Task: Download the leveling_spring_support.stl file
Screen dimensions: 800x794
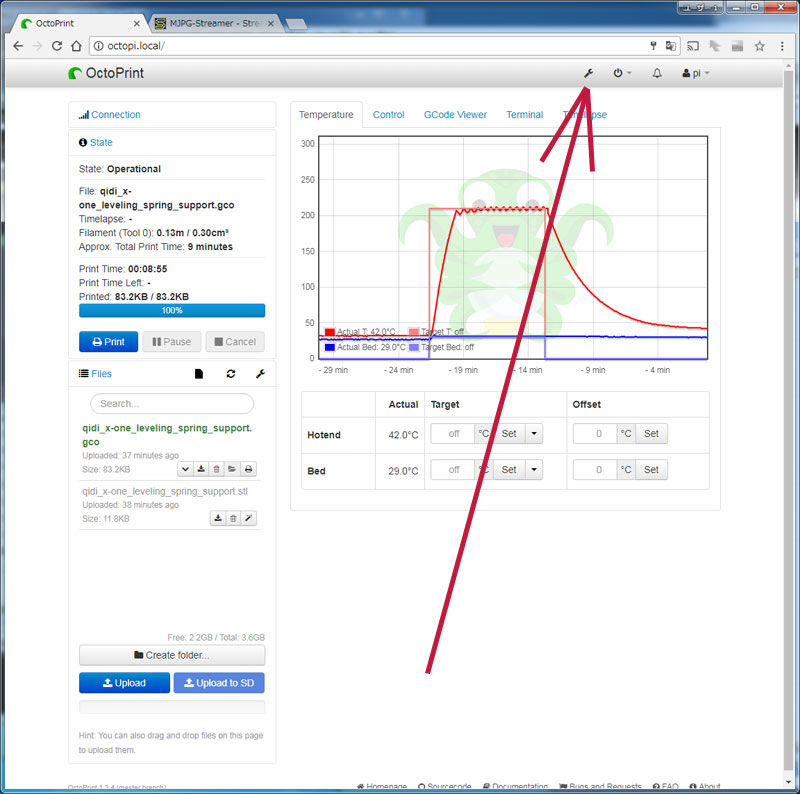Action: 218,518
